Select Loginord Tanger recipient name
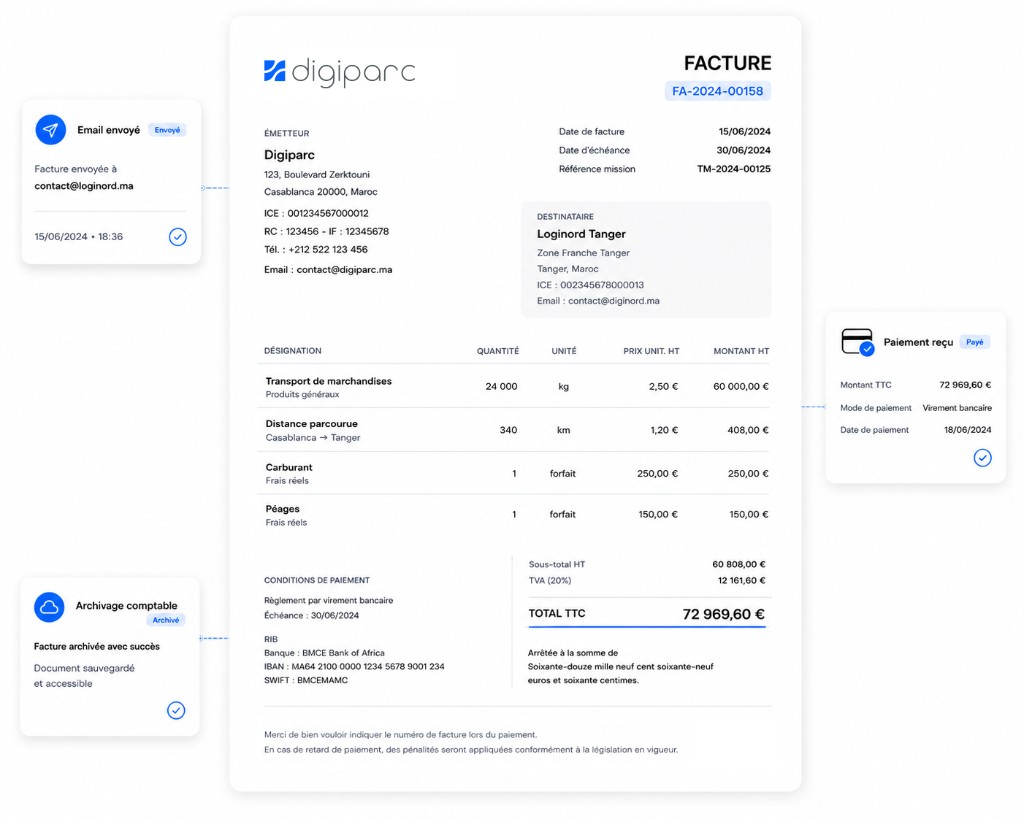The width and height of the screenshot is (1024, 819). (x=581, y=234)
